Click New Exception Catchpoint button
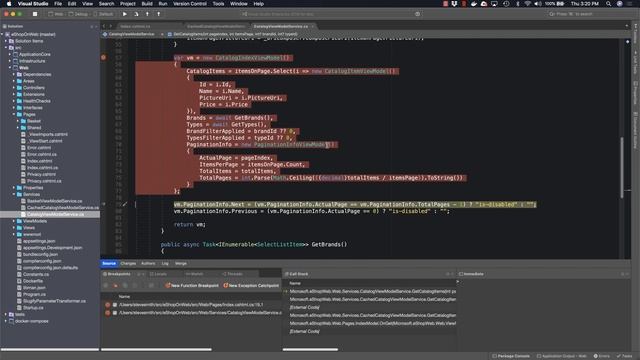The image size is (640, 360). pyautogui.click(x=251, y=286)
